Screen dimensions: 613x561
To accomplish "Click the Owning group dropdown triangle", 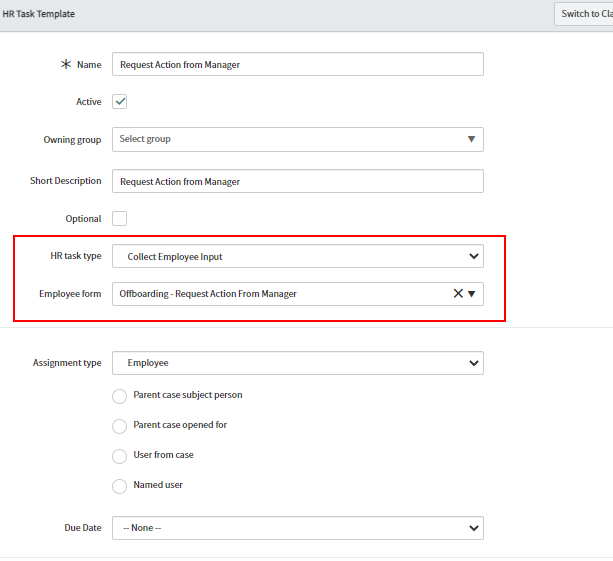I will coord(471,139).
